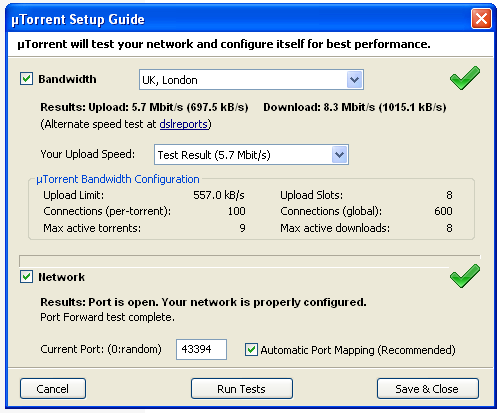Click the Connections (per-torrent) value 100
The width and height of the screenshot is (502, 413).
(236, 211)
